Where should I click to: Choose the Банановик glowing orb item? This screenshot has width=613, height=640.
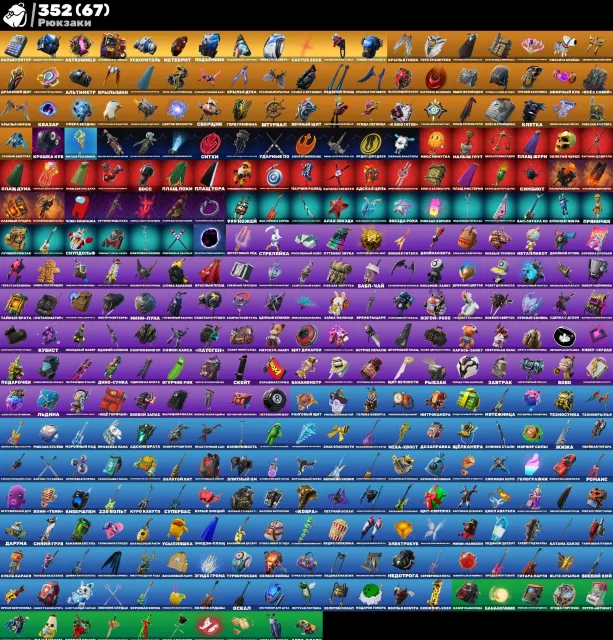500,595
